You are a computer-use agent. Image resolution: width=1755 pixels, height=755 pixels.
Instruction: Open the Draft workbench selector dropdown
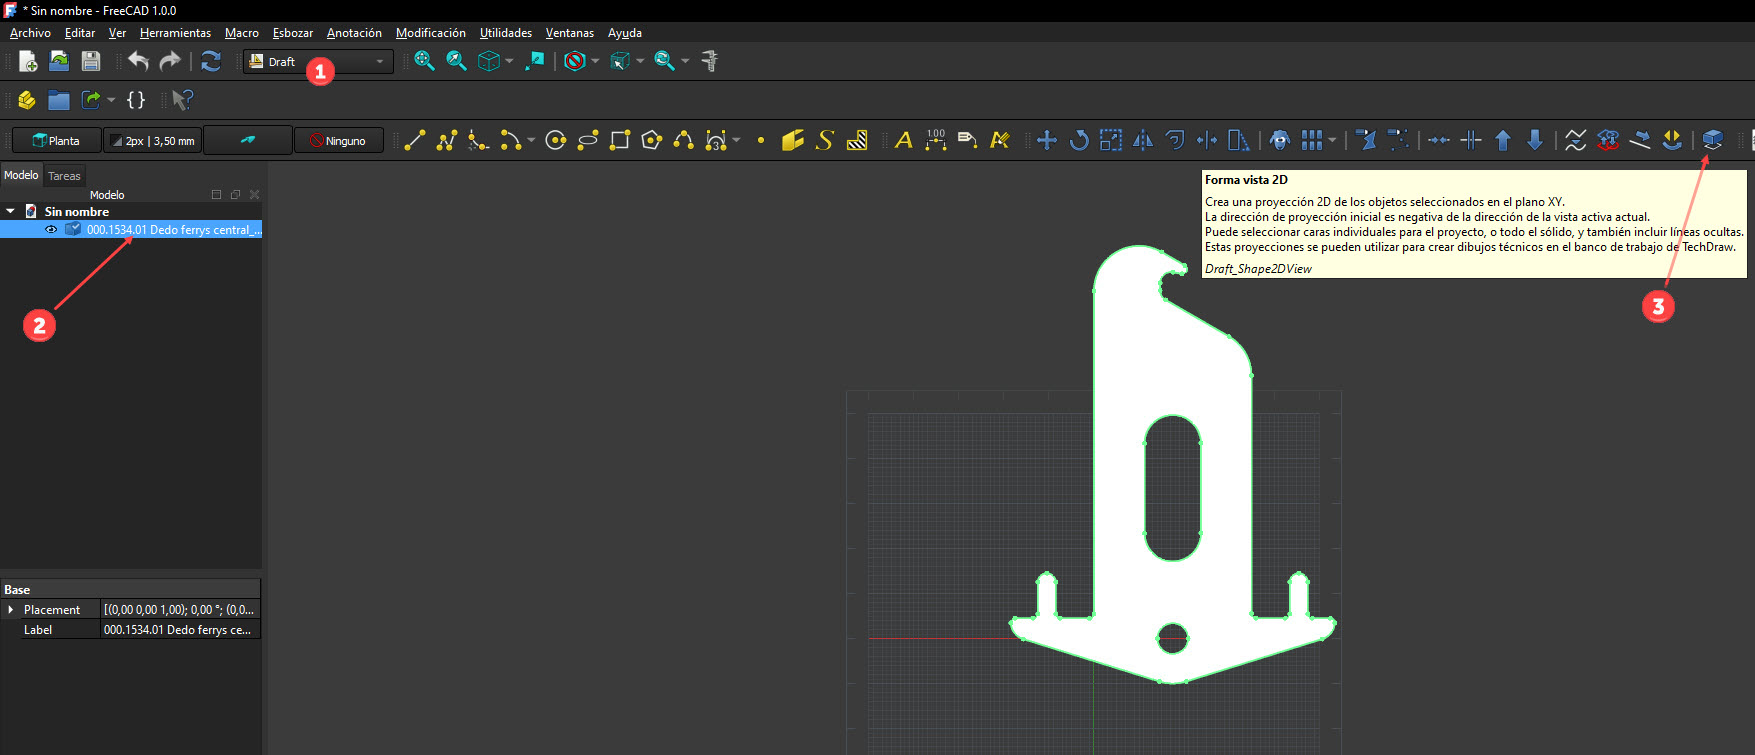[318, 62]
